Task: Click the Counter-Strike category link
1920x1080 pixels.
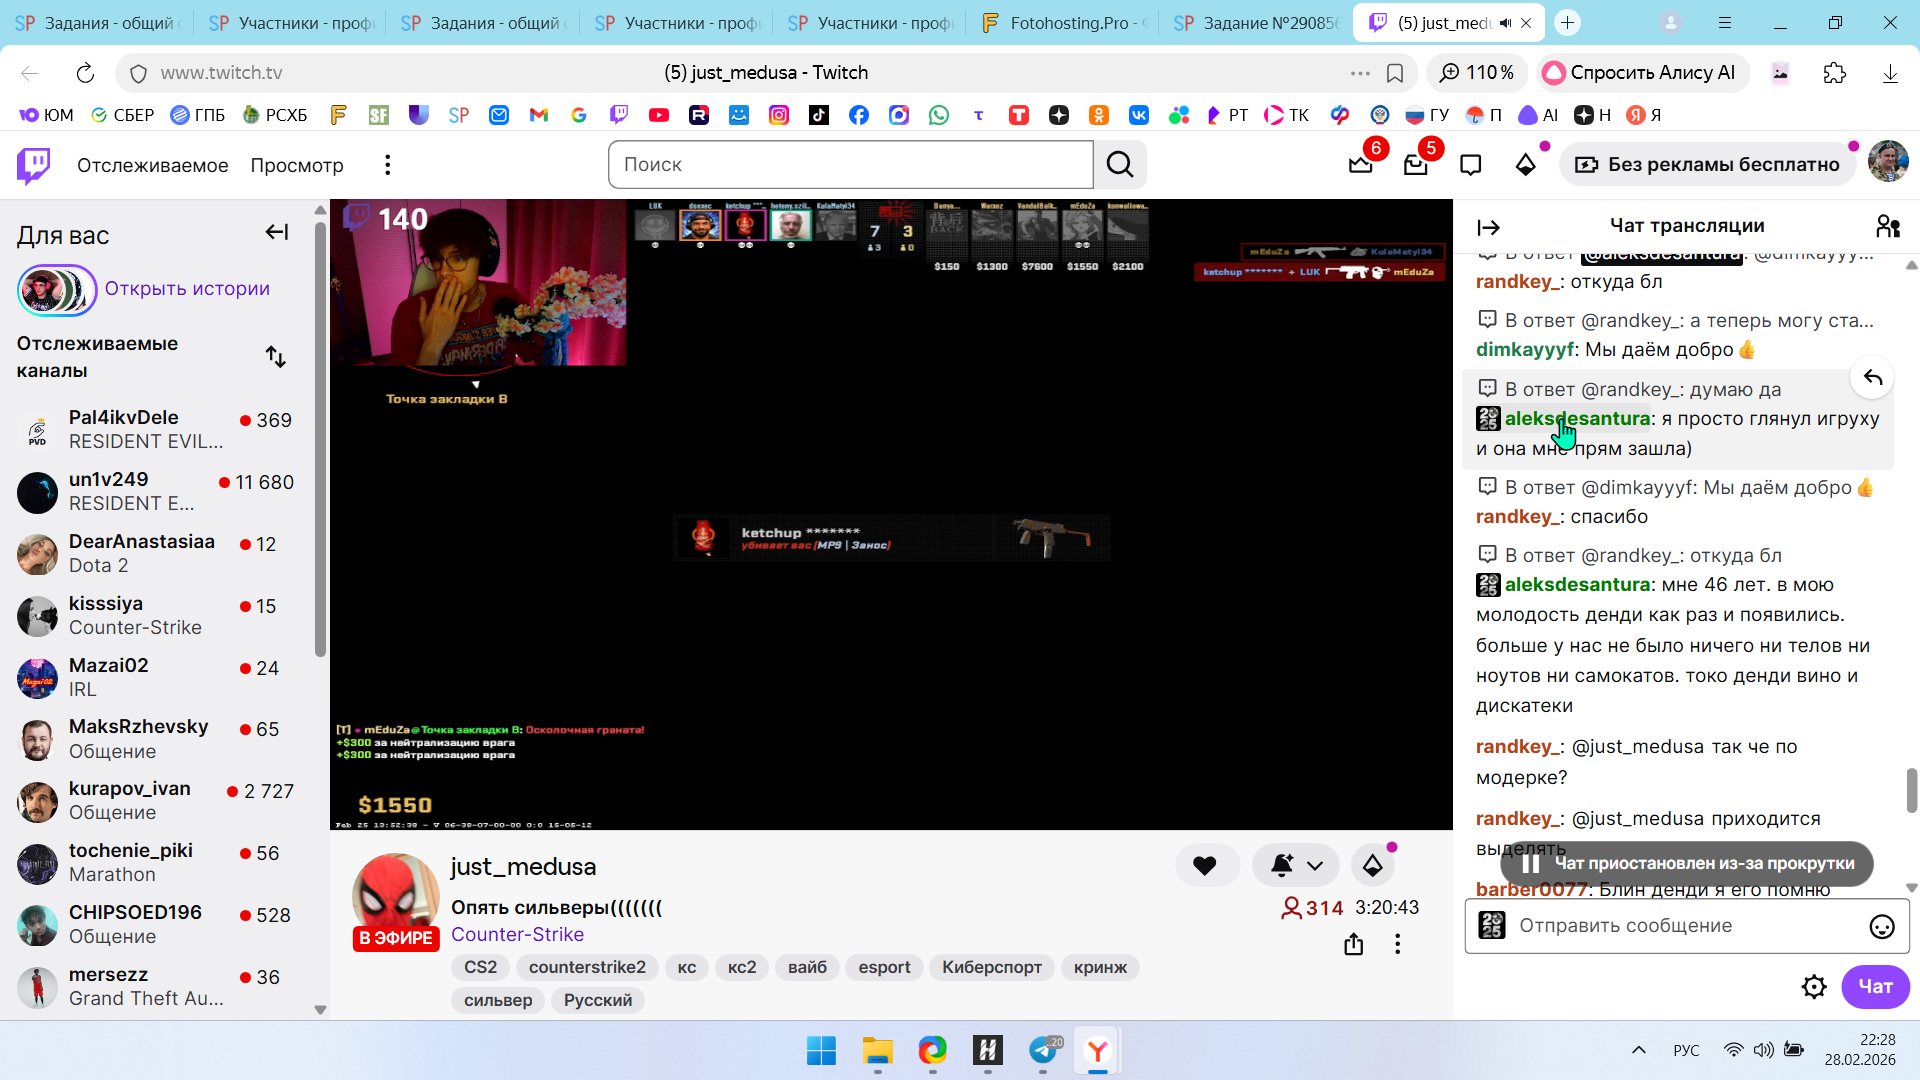Action: [517, 934]
